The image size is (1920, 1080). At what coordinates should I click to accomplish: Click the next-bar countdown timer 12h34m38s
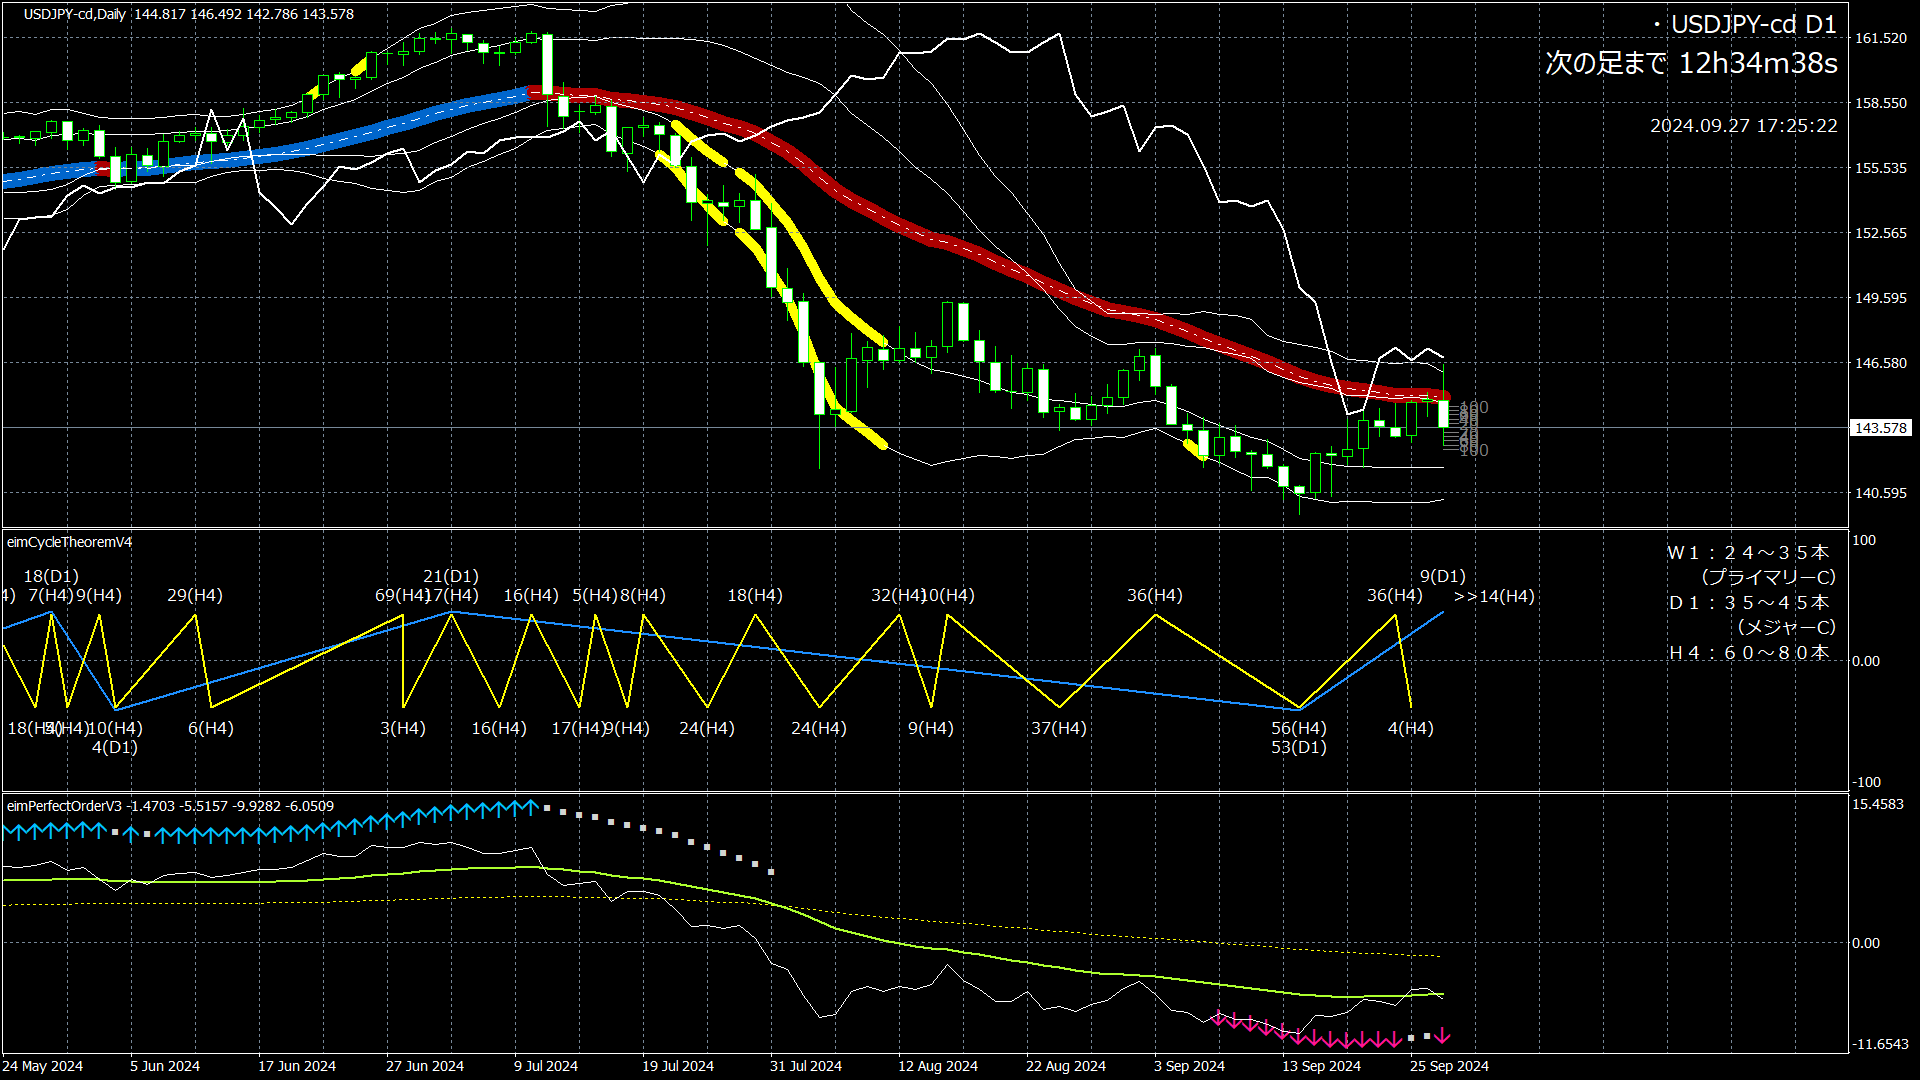(1757, 64)
